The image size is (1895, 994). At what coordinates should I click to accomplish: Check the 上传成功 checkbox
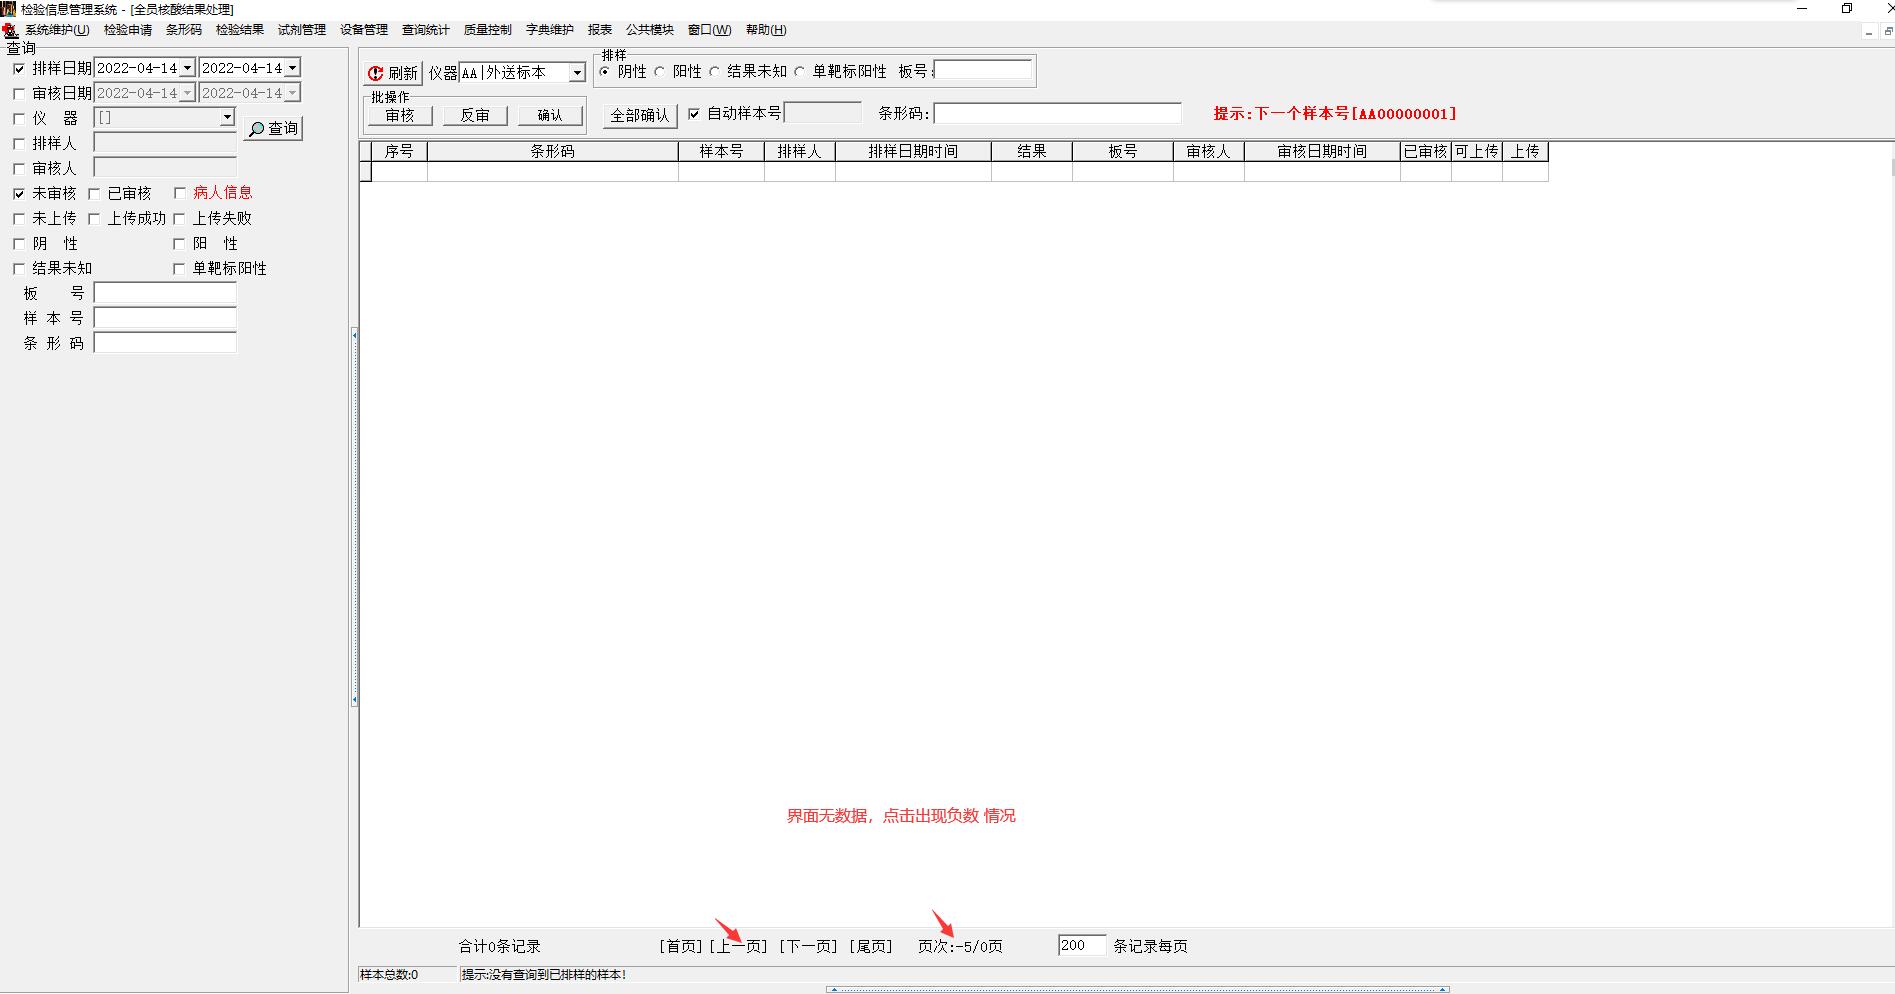point(94,219)
